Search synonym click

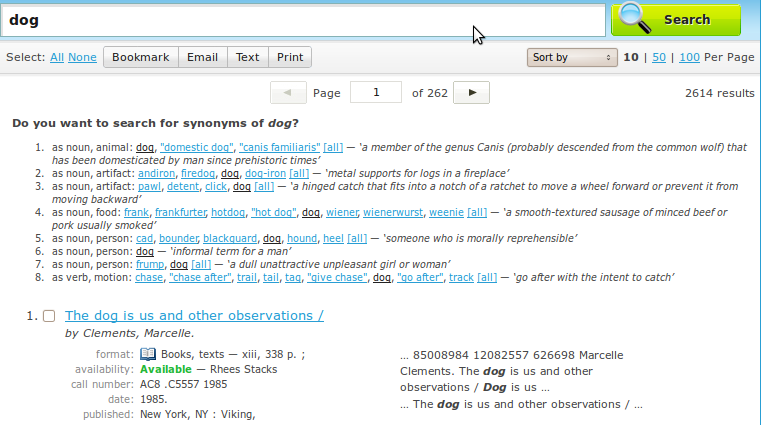pyautogui.click(x=216, y=186)
